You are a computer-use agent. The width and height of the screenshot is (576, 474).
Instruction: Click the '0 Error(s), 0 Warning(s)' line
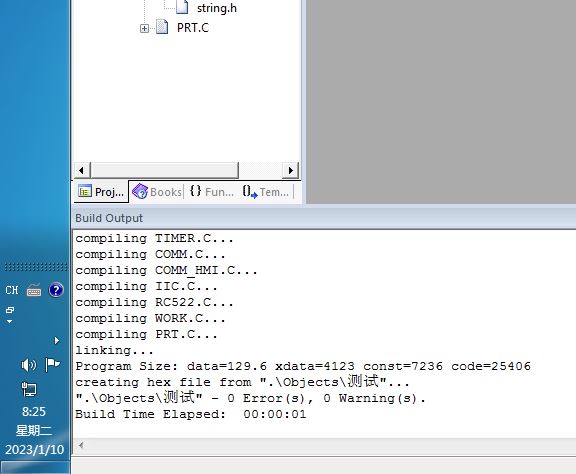(251, 398)
